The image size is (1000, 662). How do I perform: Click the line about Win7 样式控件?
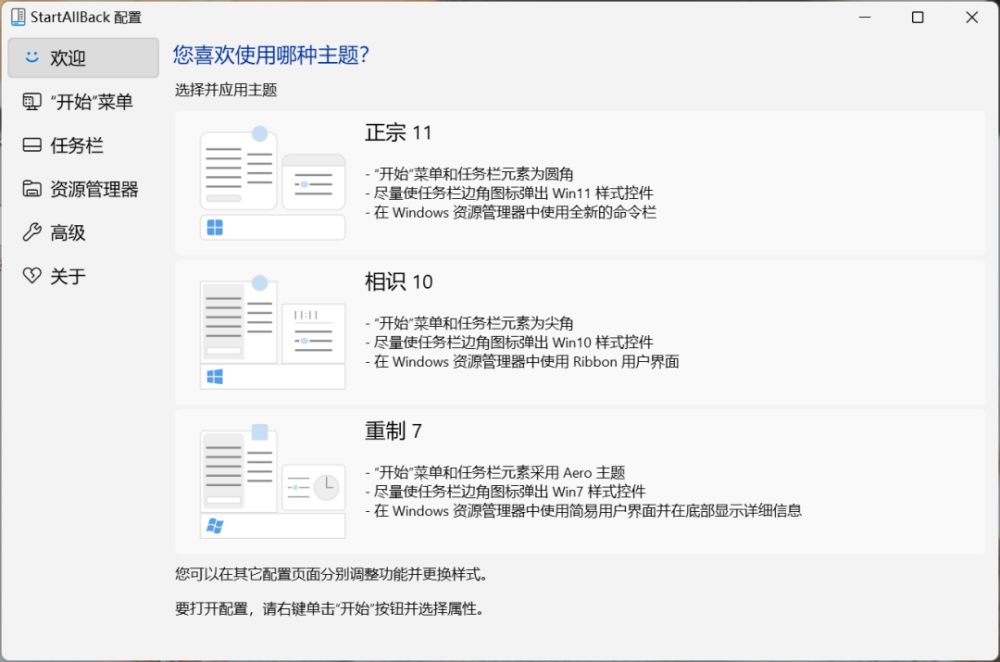(505, 492)
